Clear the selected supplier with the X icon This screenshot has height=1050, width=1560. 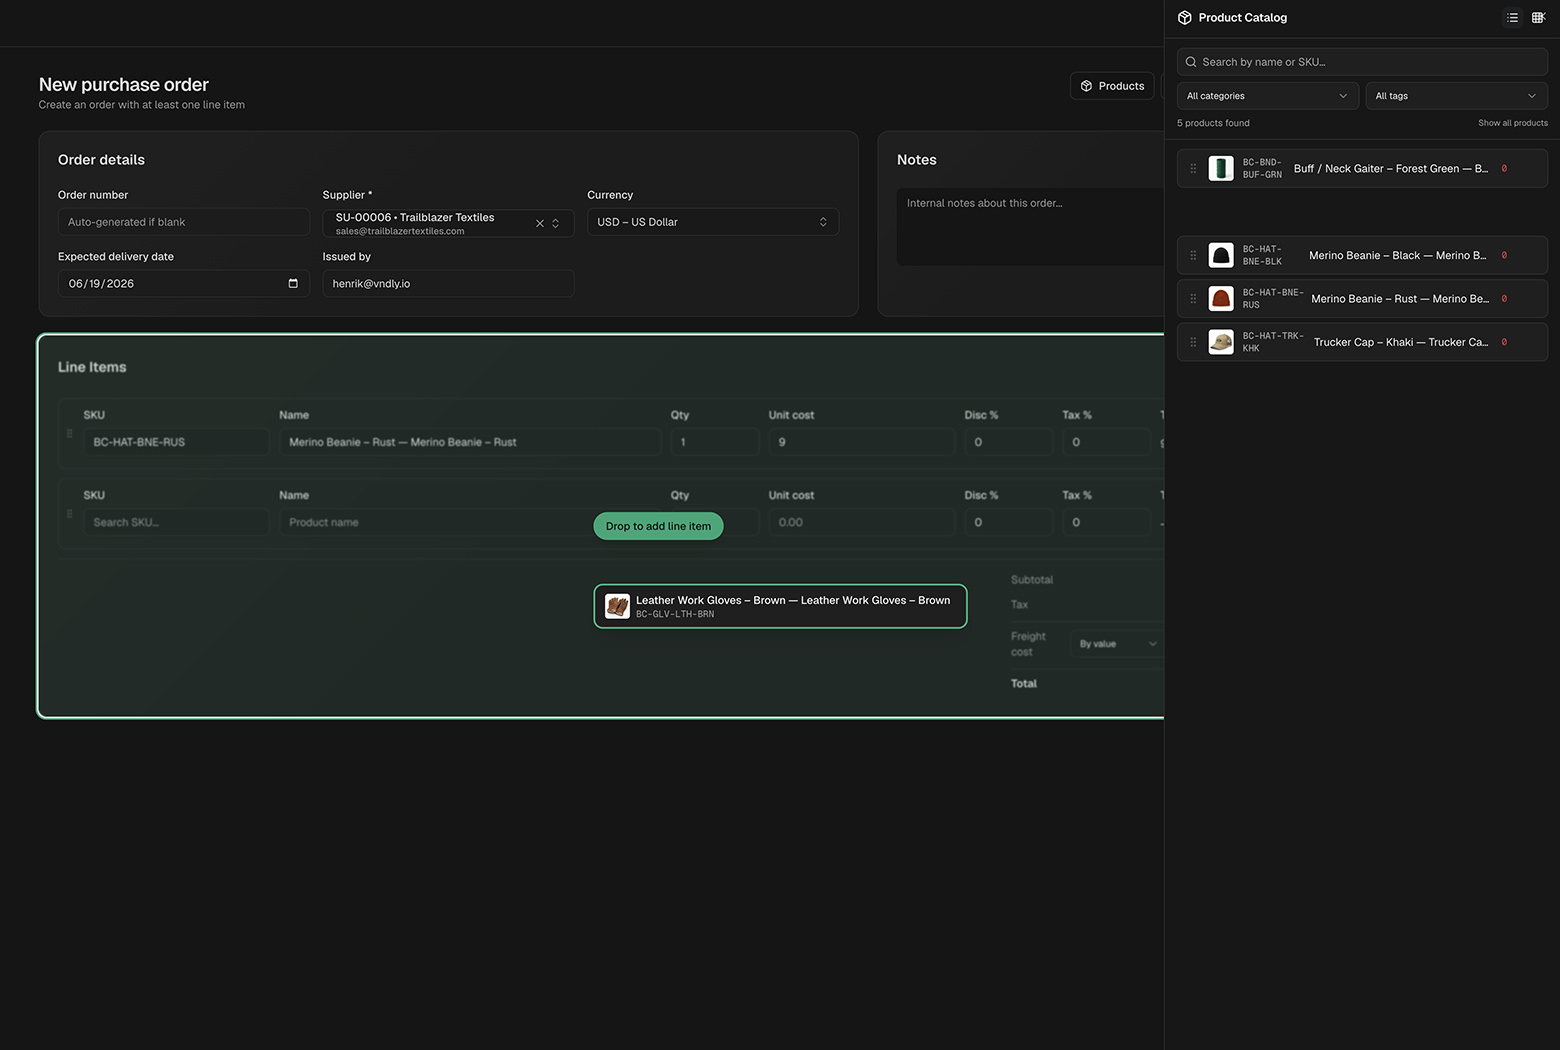(540, 223)
